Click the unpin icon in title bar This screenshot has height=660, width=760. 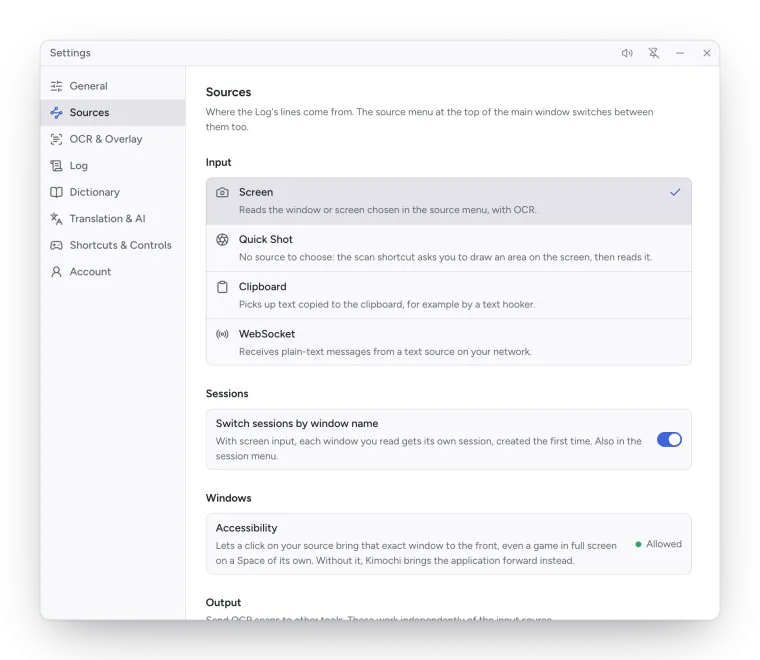(654, 53)
